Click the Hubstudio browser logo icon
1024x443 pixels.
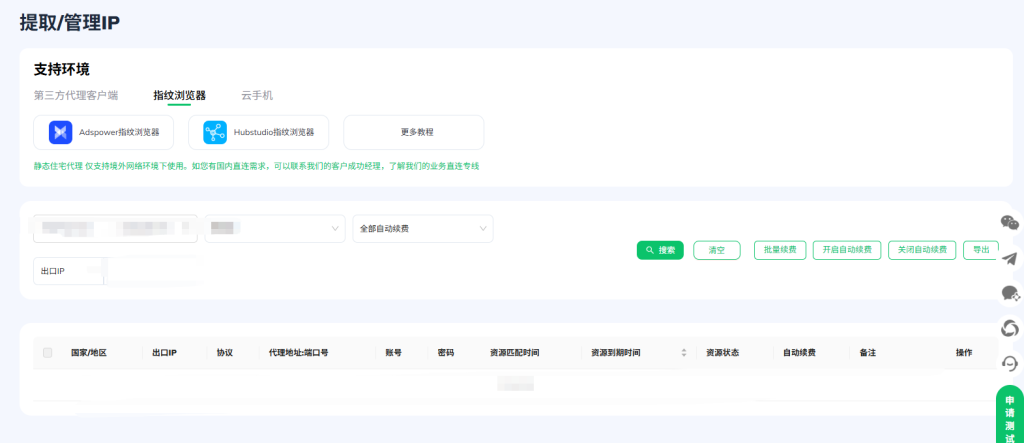coord(215,132)
